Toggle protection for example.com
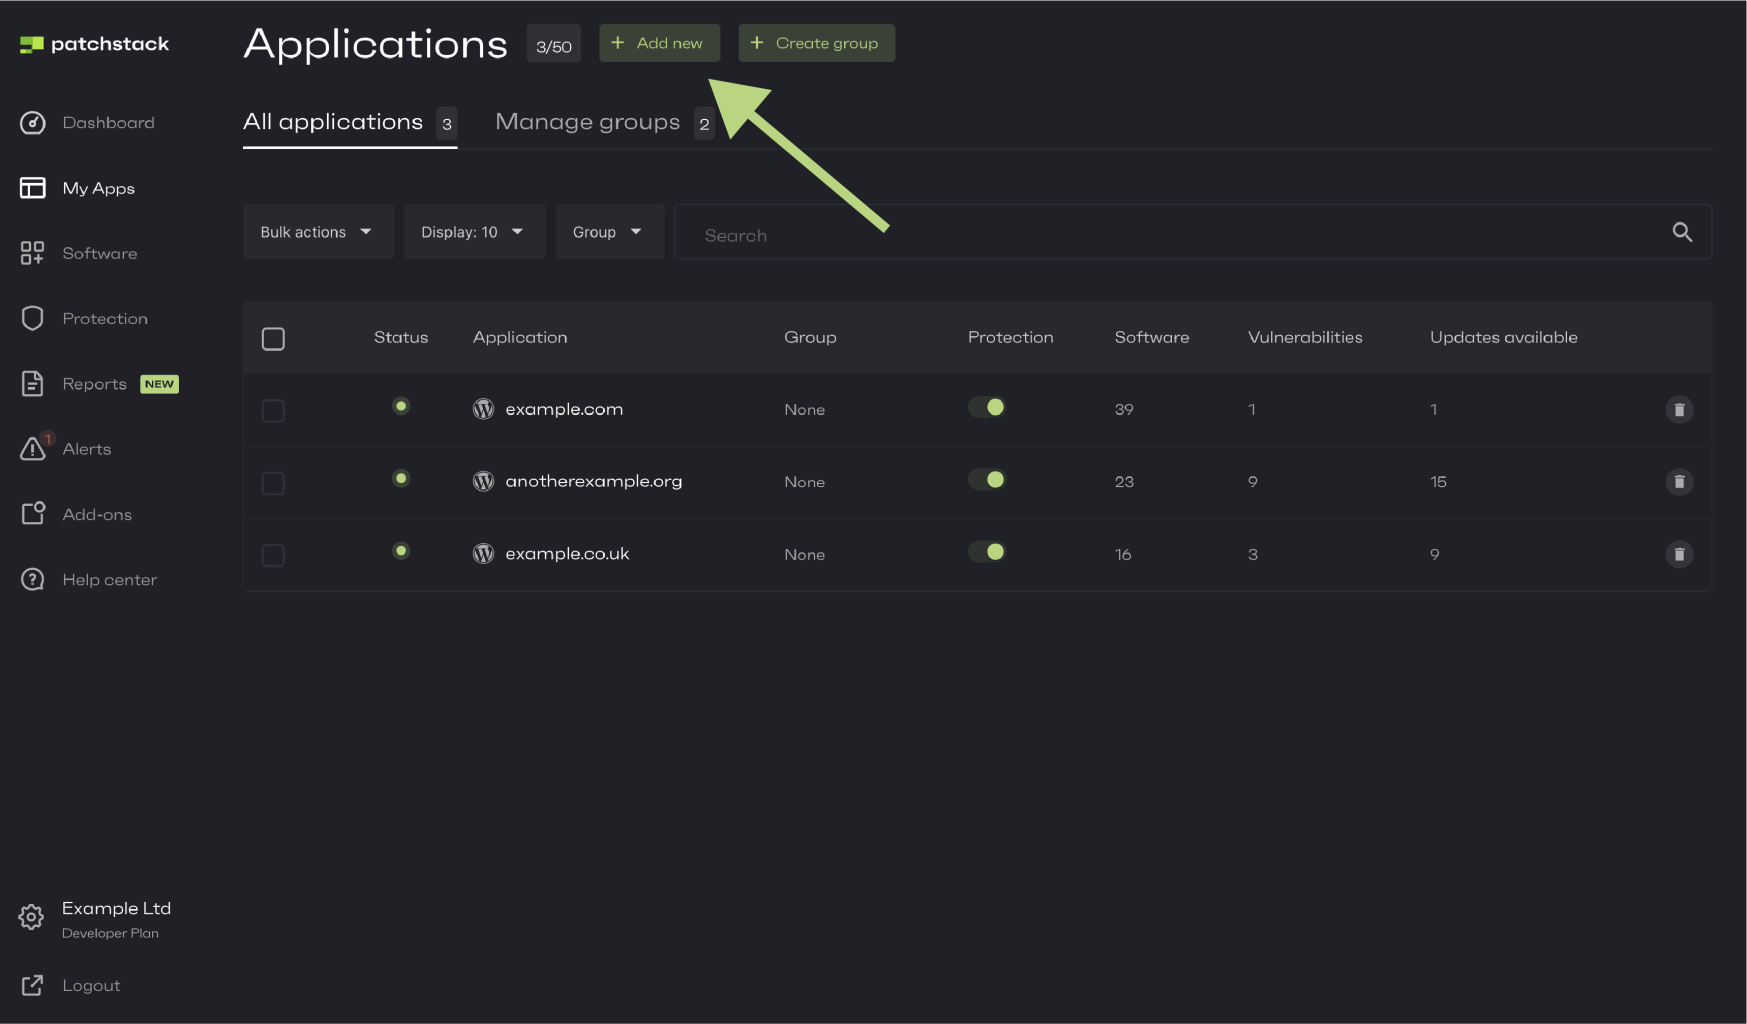The image size is (1747, 1024). pyautogui.click(x=986, y=407)
